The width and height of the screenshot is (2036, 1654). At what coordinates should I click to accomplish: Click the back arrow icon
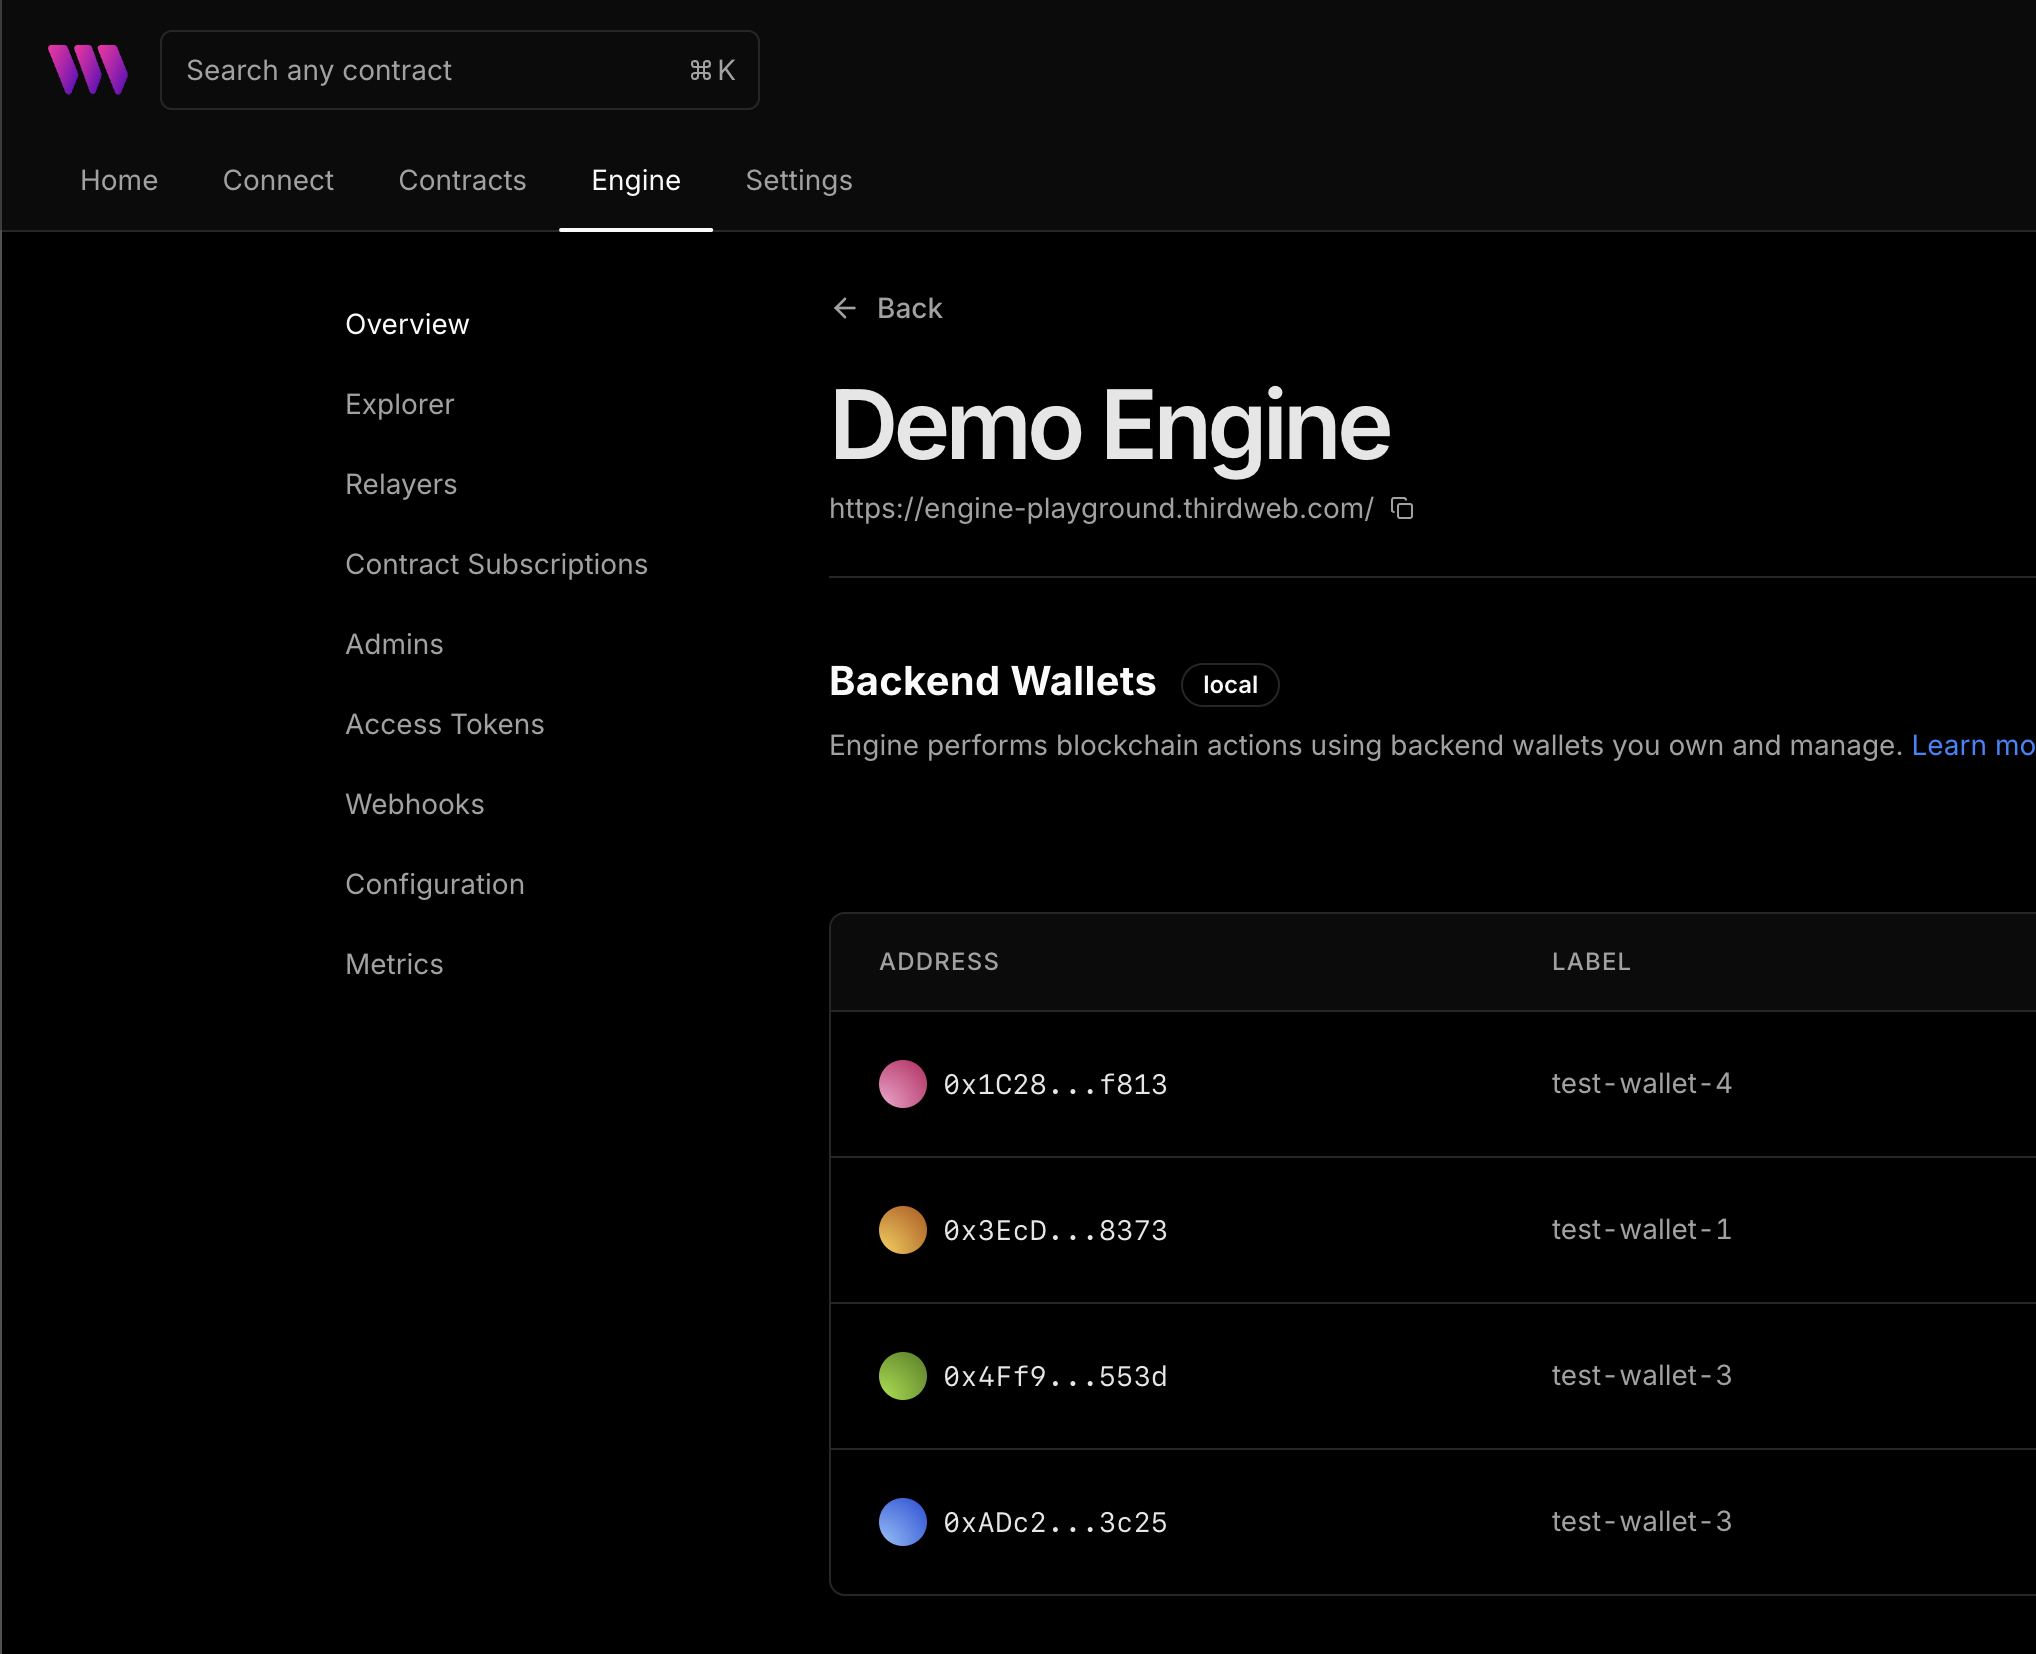point(845,308)
